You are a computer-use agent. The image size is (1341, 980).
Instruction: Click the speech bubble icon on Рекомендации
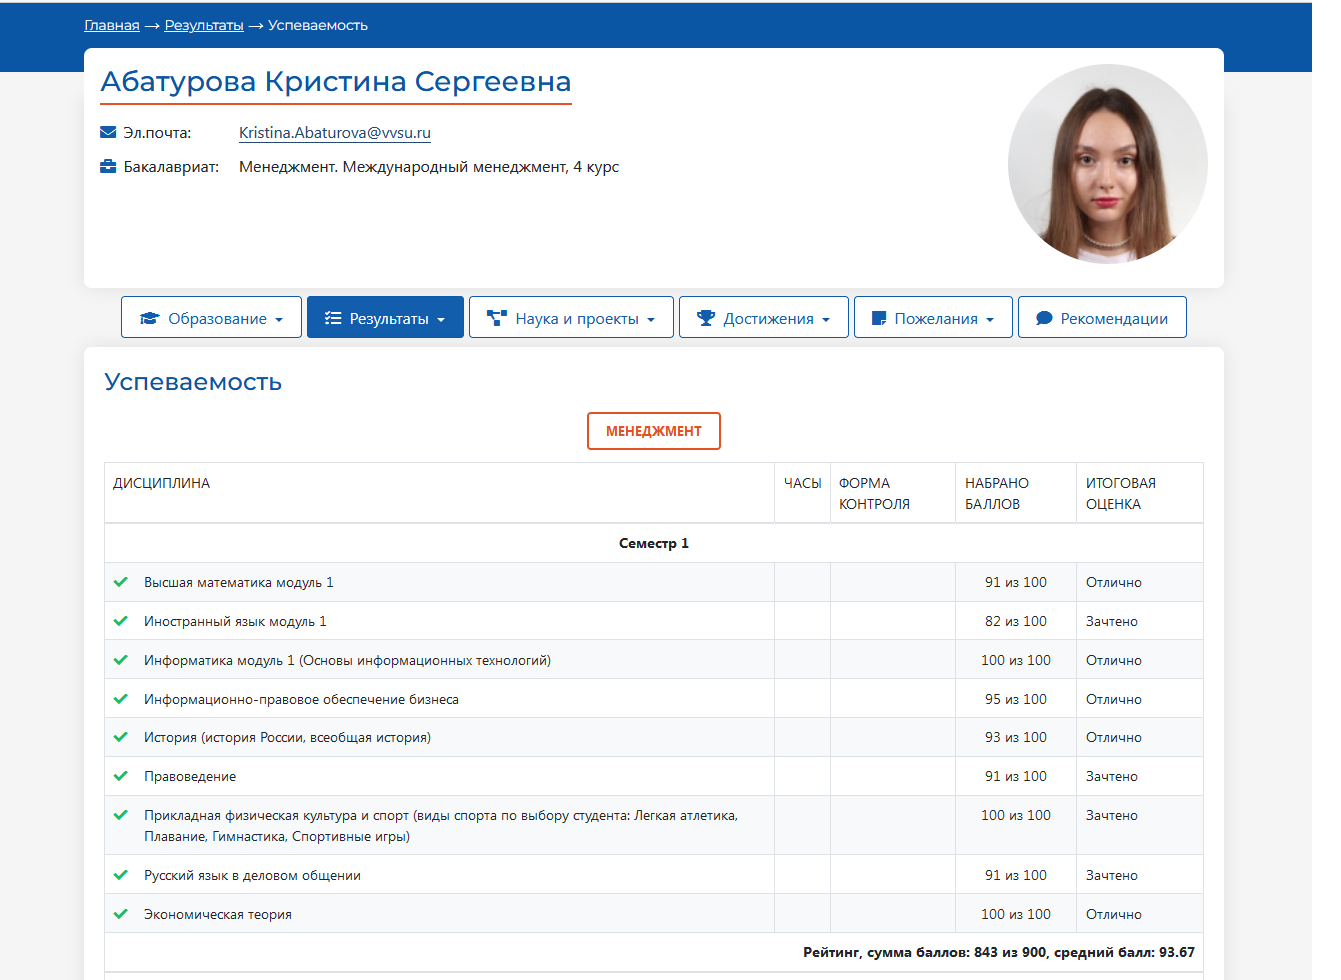pyautogui.click(x=1044, y=318)
